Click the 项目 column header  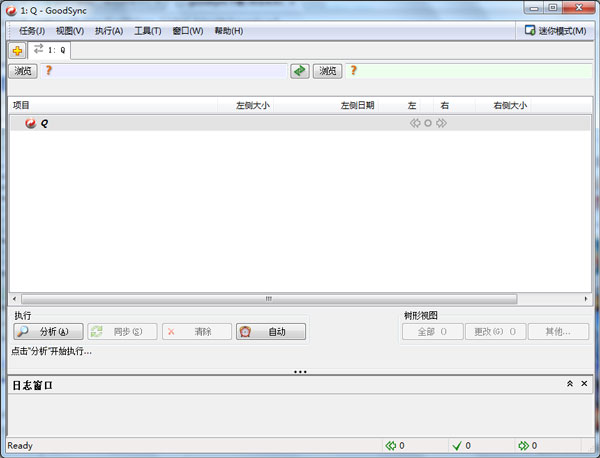click(113, 105)
